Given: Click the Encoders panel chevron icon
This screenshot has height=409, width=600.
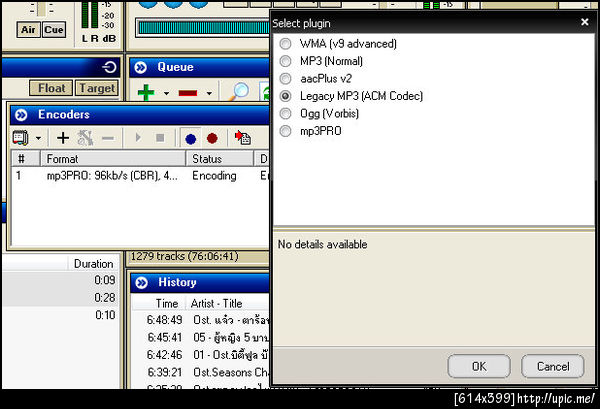Looking at the screenshot, I should pyautogui.click(x=21, y=115).
